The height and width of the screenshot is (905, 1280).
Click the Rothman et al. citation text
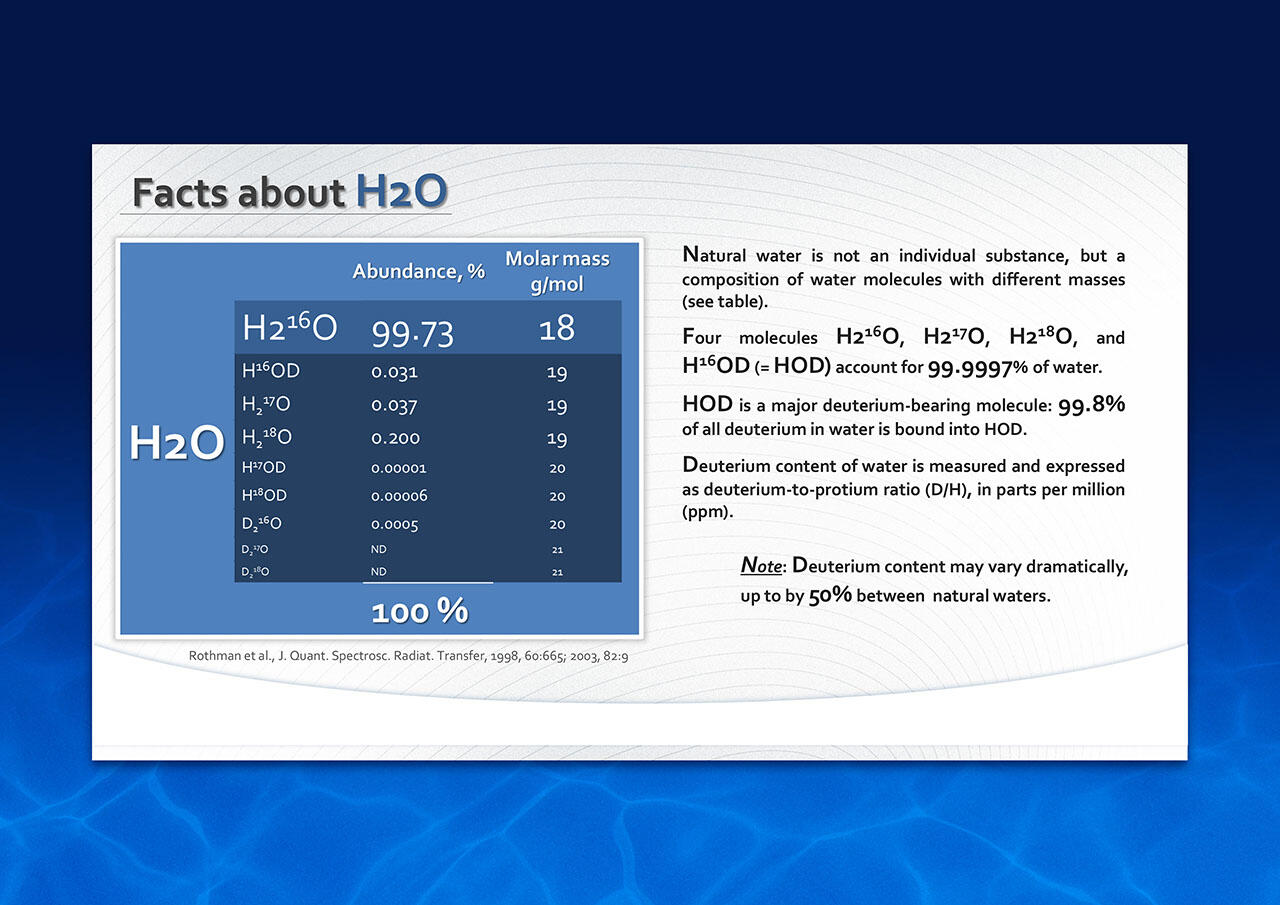pyautogui.click(x=408, y=656)
